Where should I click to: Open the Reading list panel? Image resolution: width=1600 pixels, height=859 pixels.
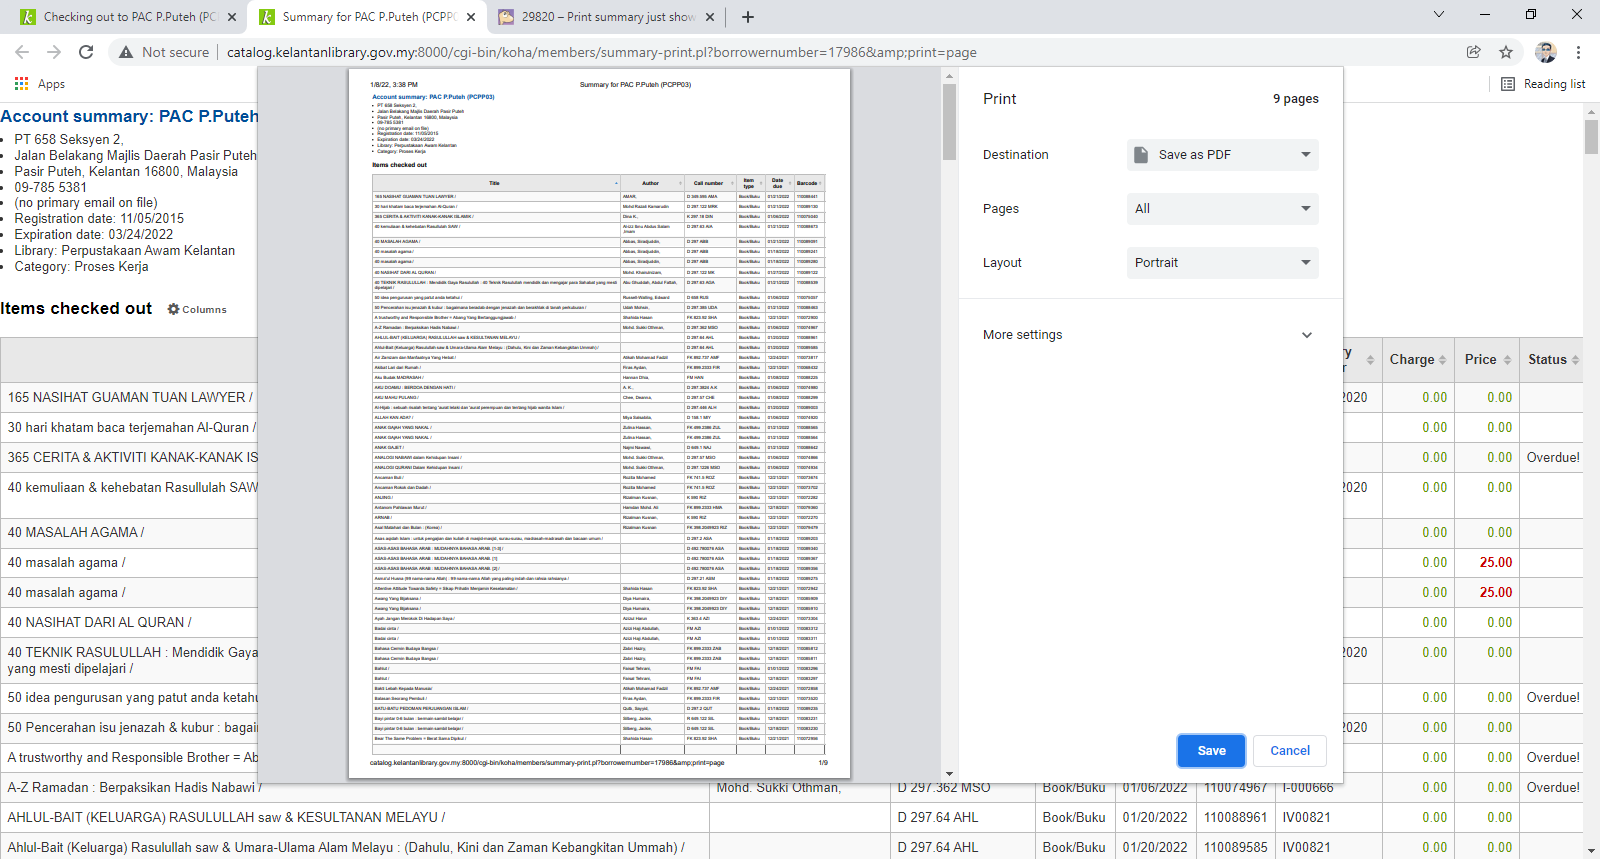pos(1544,84)
